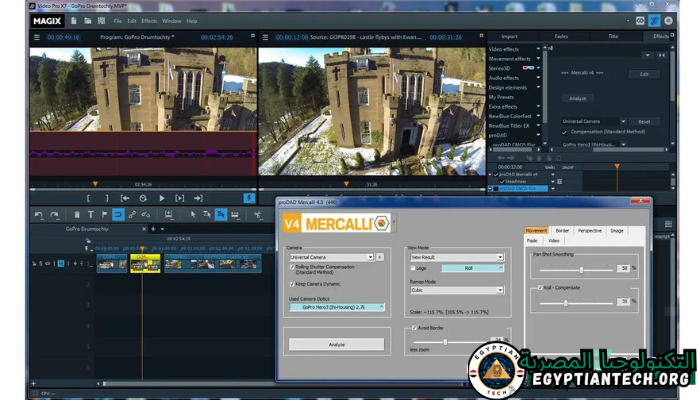
Task: Toggle the Avoid Border checkbox
Action: click(x=413, y=328)
